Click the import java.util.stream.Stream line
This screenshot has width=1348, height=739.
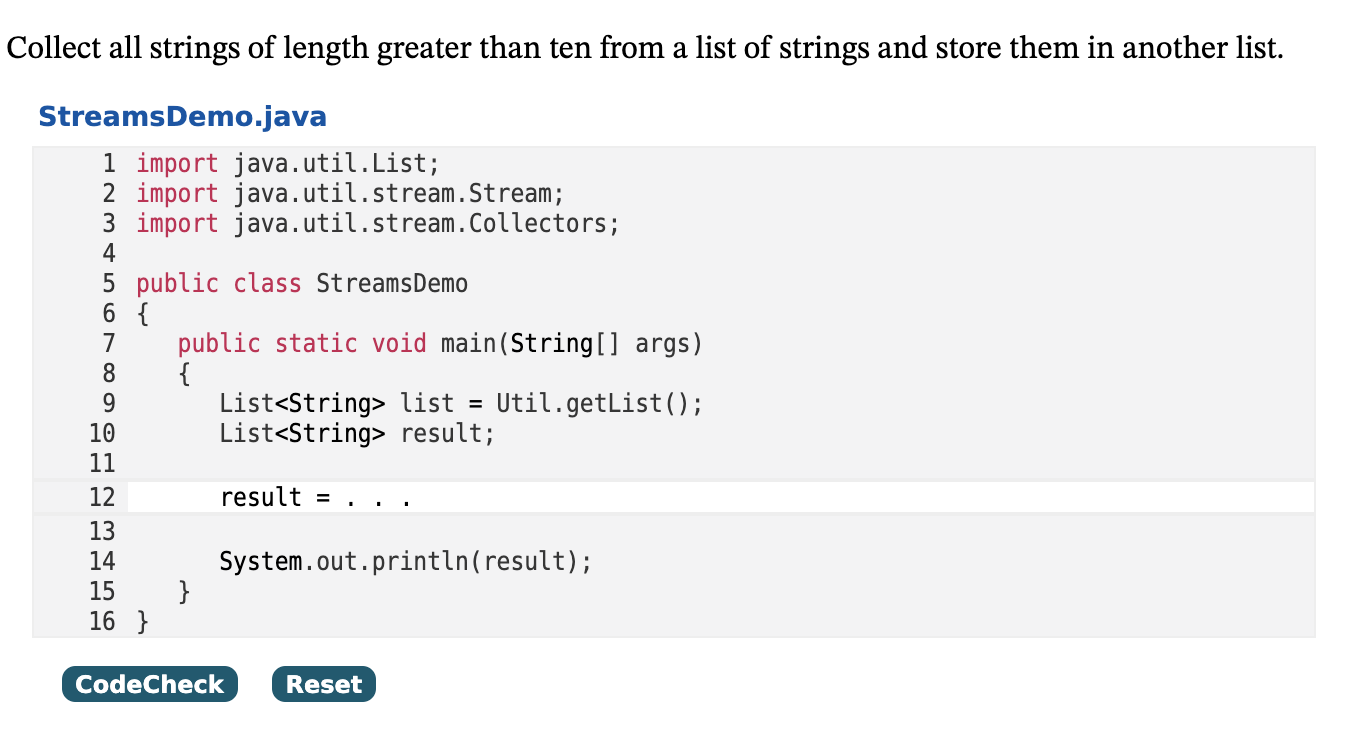click(x=348, y=193)
